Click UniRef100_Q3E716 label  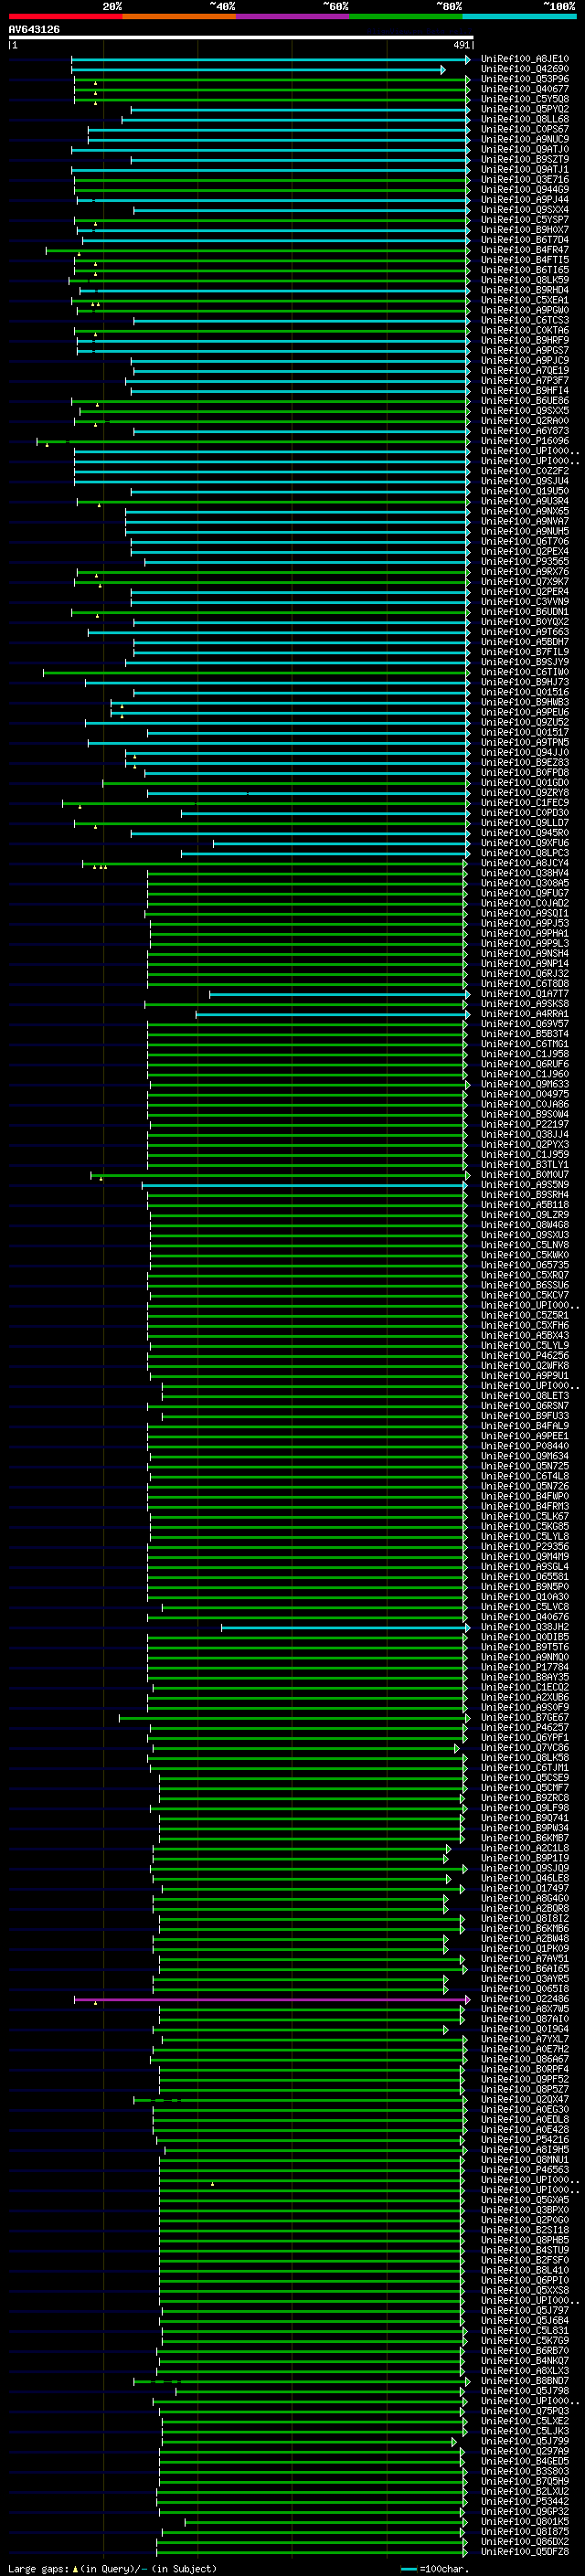point(525,180)
